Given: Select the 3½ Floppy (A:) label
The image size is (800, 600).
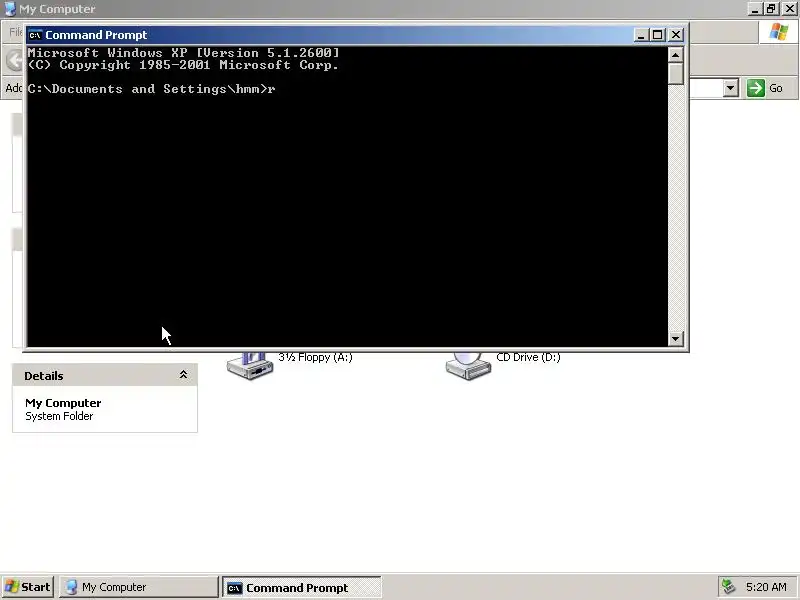Looking at the screenshot, I should point(315,357).
